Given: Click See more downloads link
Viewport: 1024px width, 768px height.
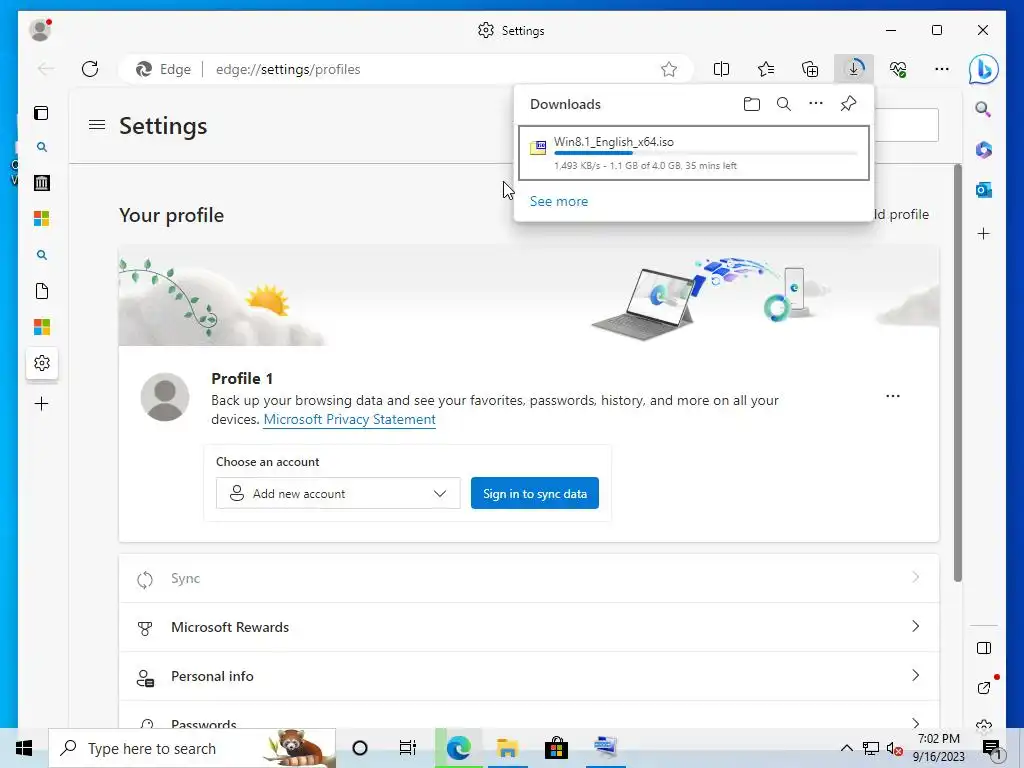Looking at the screenshot, I should (559, 201).
